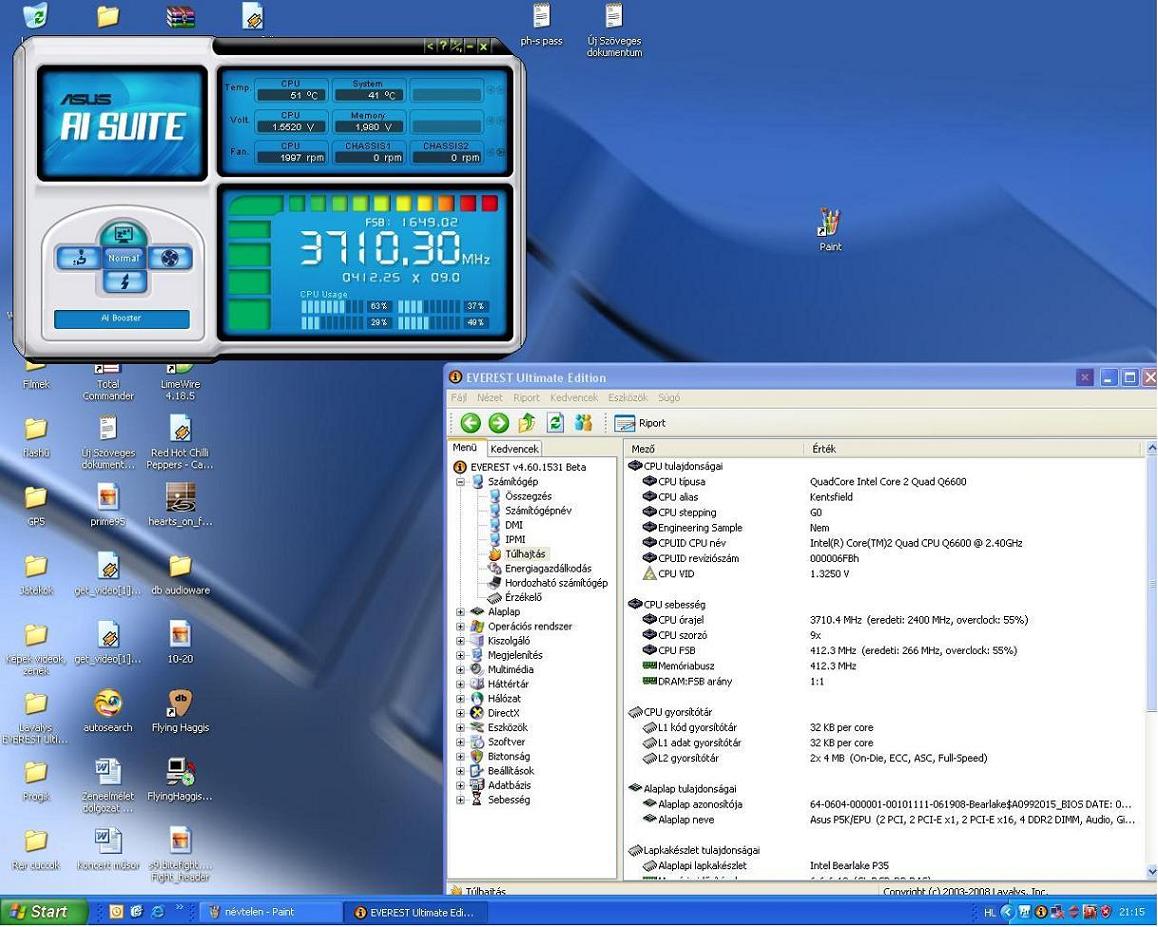Click the lightning bolt icon in AI Suite
Viewport: 1158px width, 927px height.
tap(123, 281)
